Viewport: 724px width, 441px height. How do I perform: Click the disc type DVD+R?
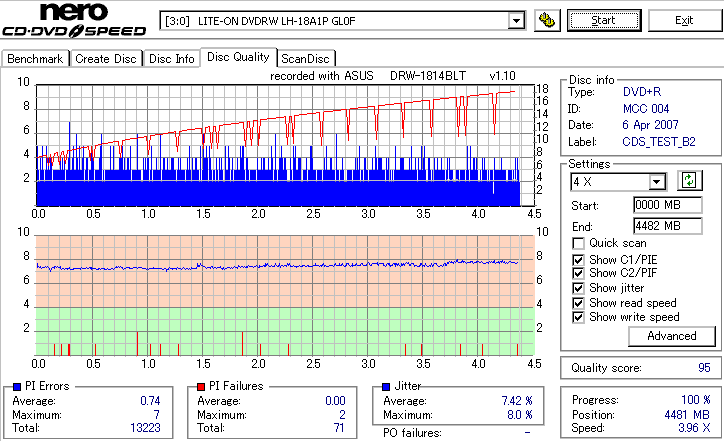(642, 91)
